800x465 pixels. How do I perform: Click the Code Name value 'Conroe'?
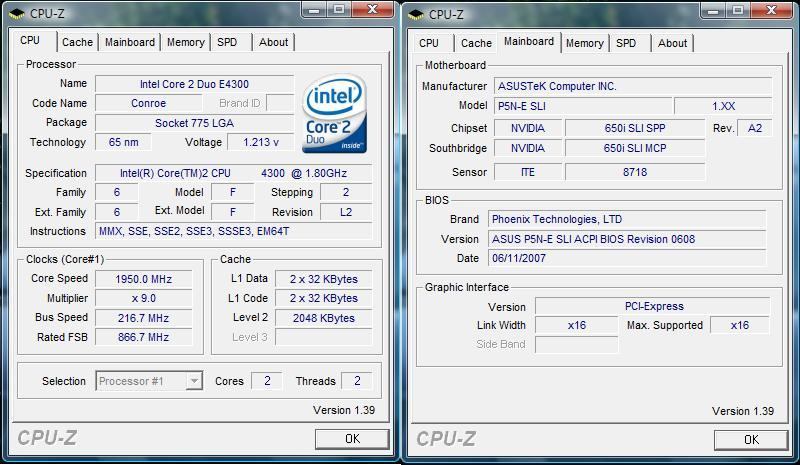coord(148,103)
